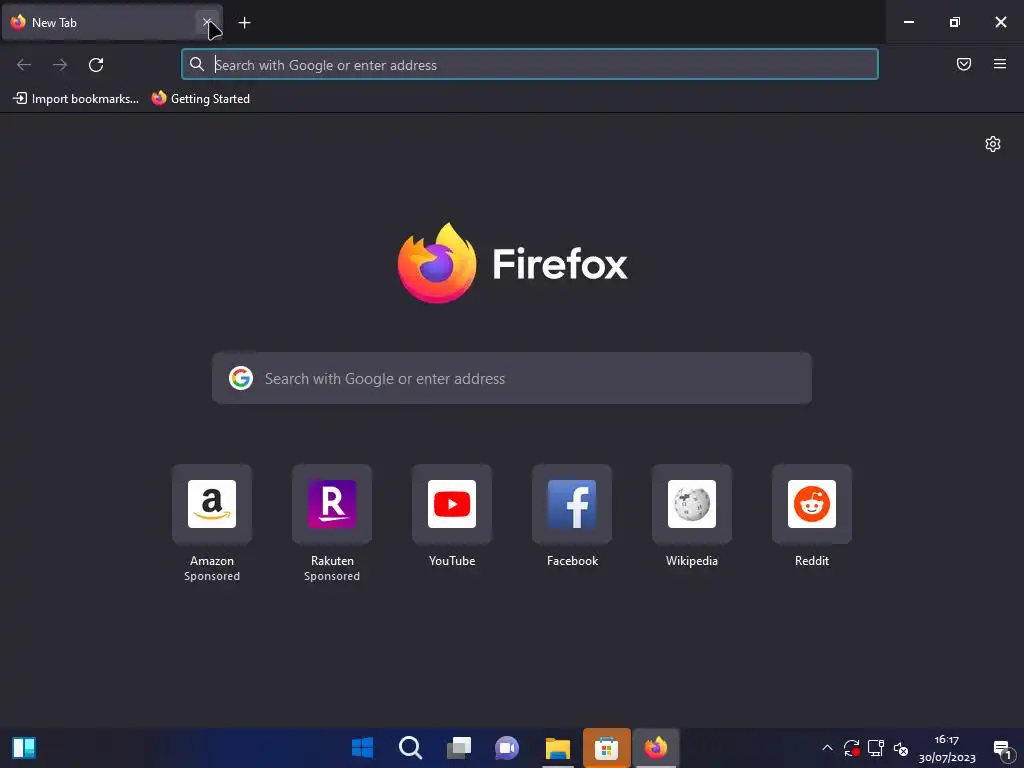The height and width of the screenshot is (768, 1024).
Task: Click the Google search box on page
Action: (512, 378)
